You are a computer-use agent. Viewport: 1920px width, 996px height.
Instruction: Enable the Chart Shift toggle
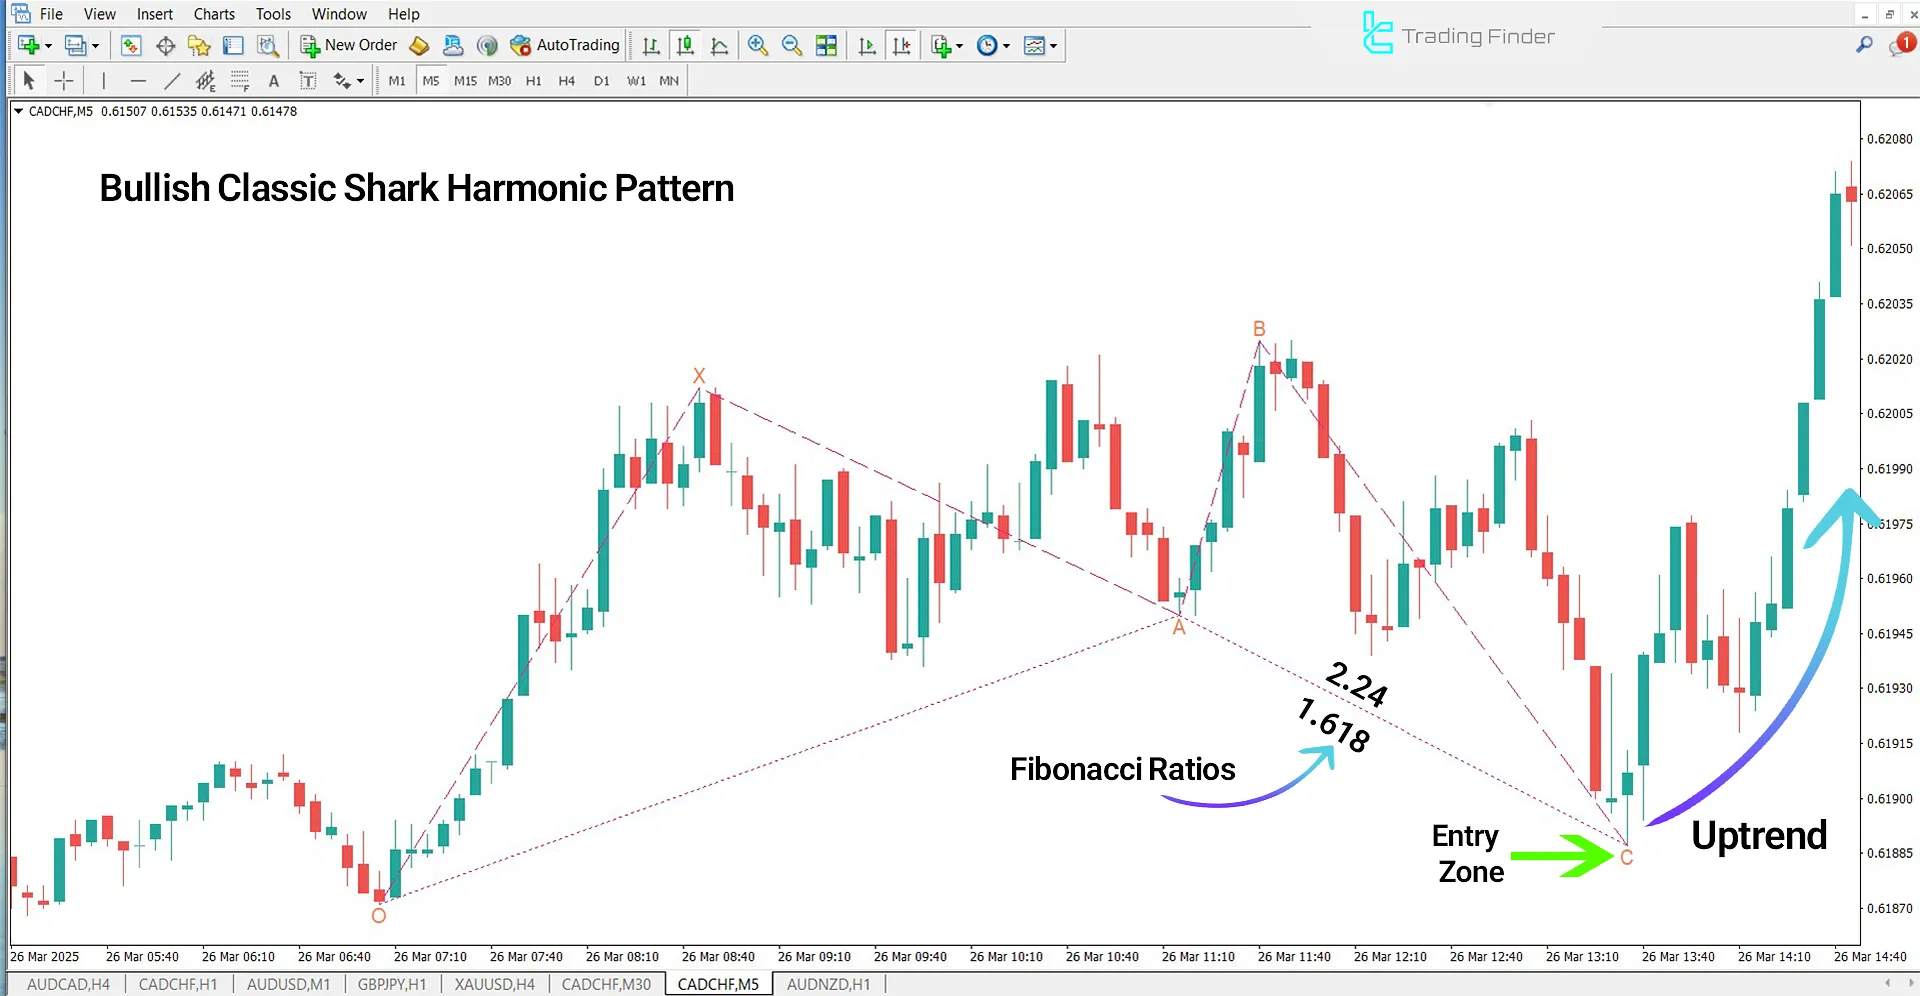901,46
